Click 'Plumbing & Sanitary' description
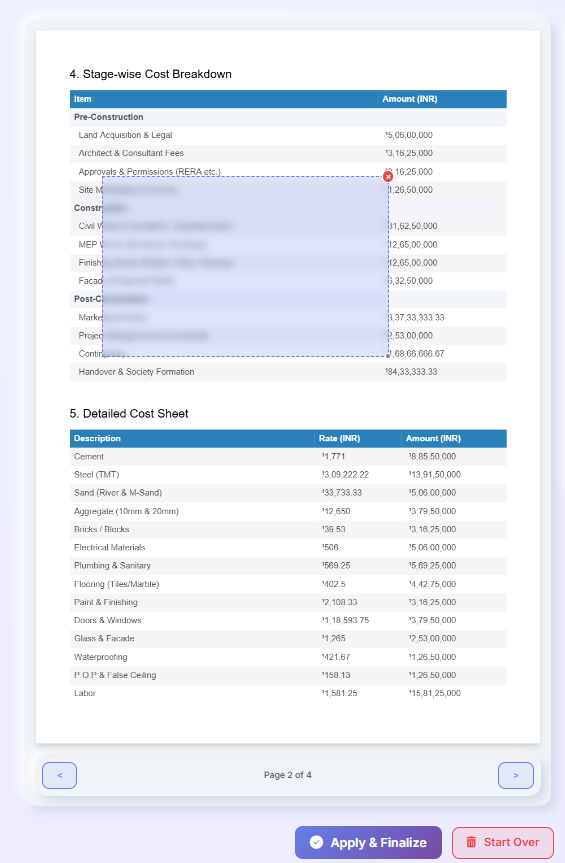Screen dimensions: 565x863 coord(112,566)
